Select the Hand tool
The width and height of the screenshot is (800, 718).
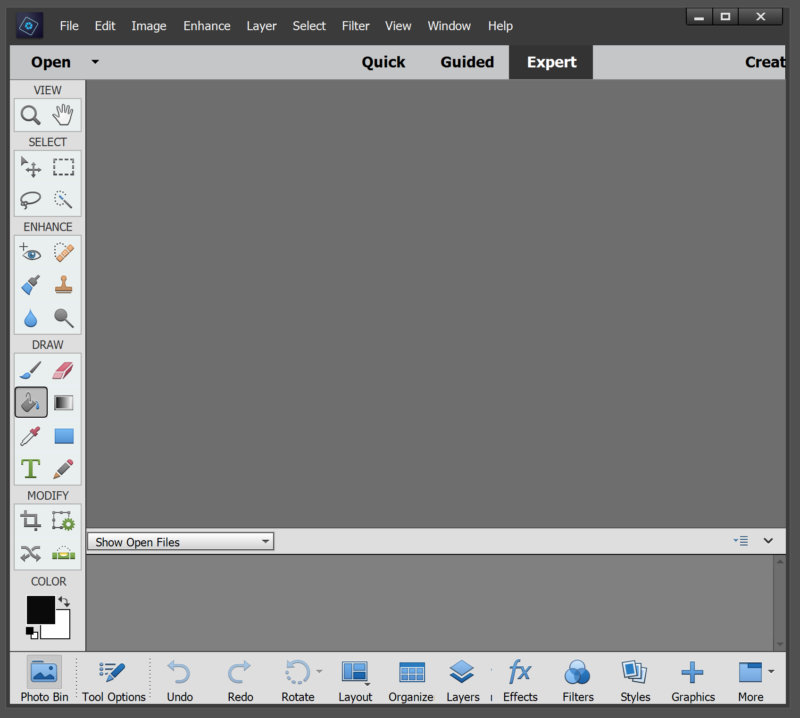coord(64,115)
